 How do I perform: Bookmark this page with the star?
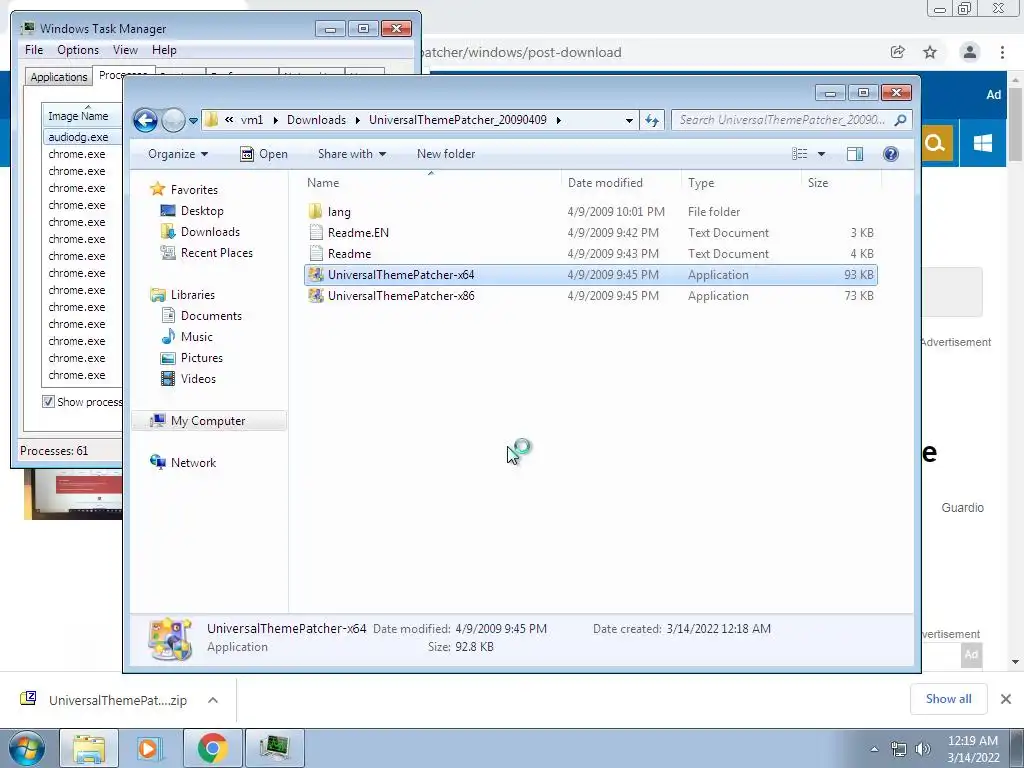(930, 52)
